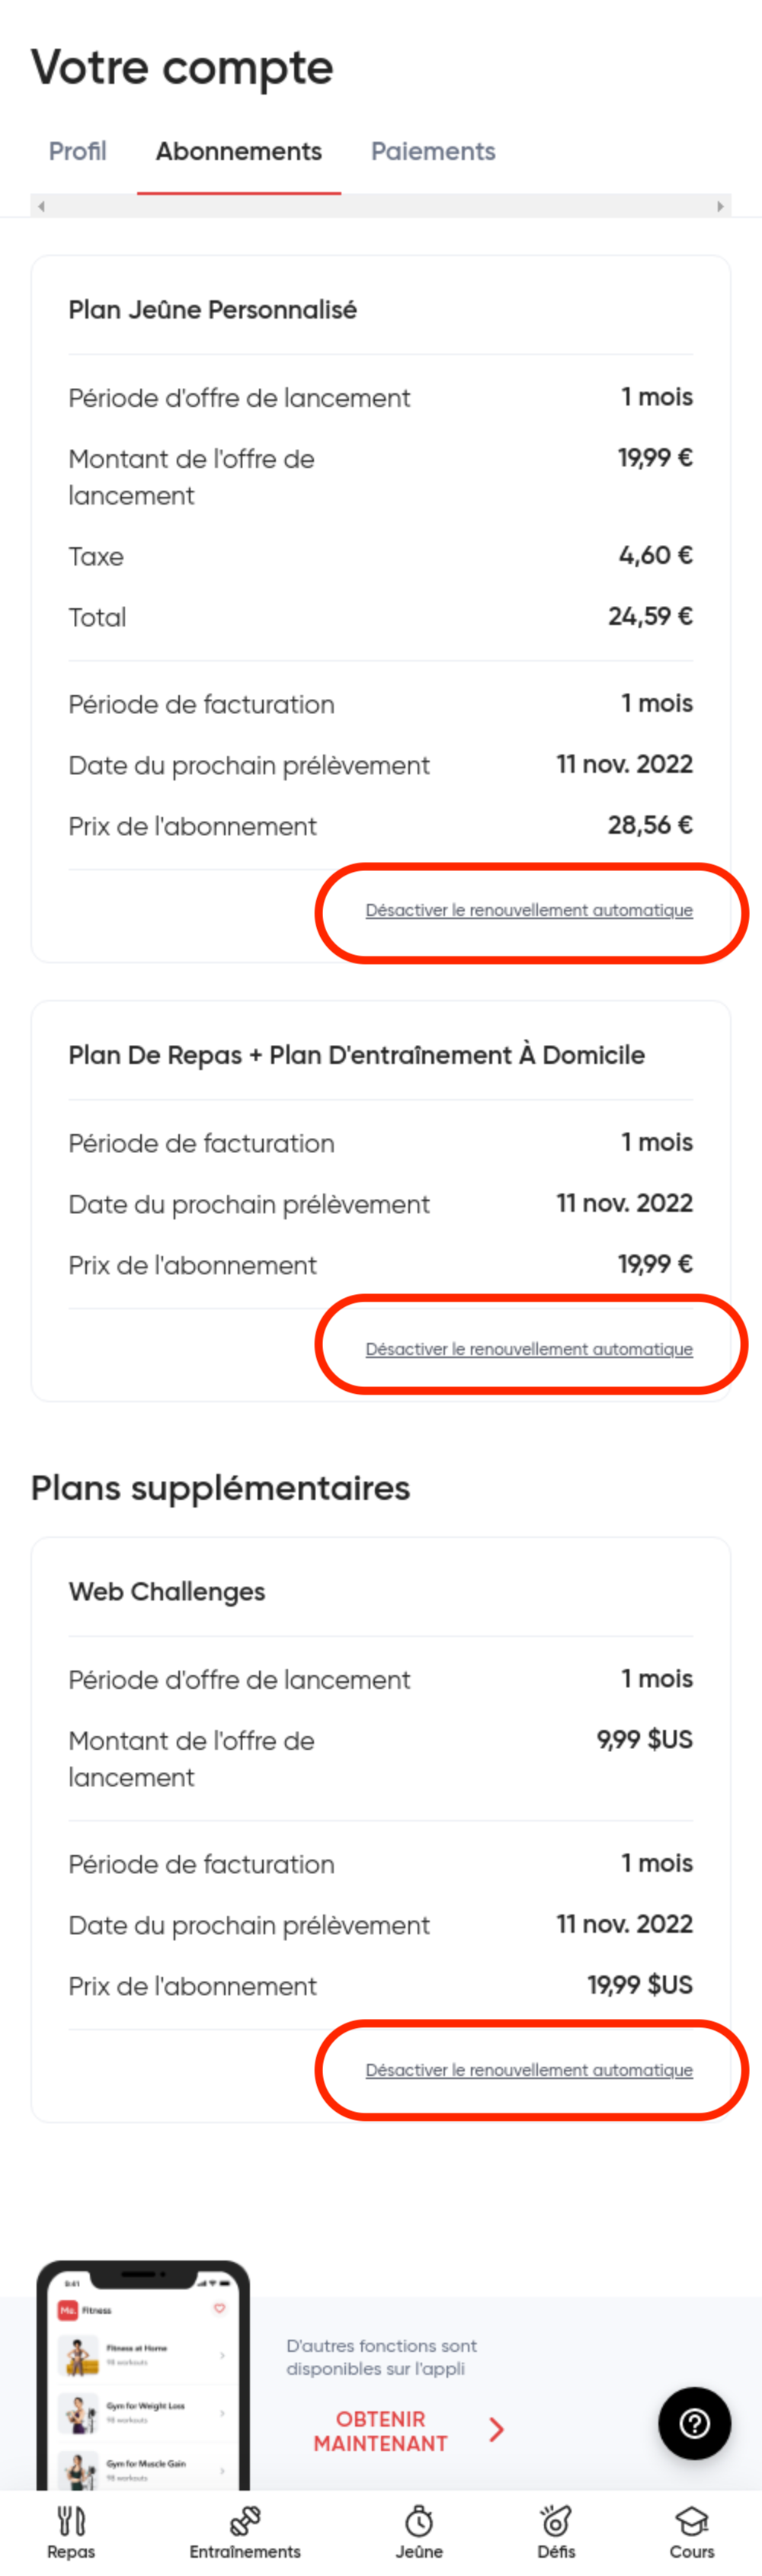This screenshot has height=2576, width=762.
Task: Click the OBTENIR MAINTENANT link
Action: pyautogui.click(x=381, y=2431)
